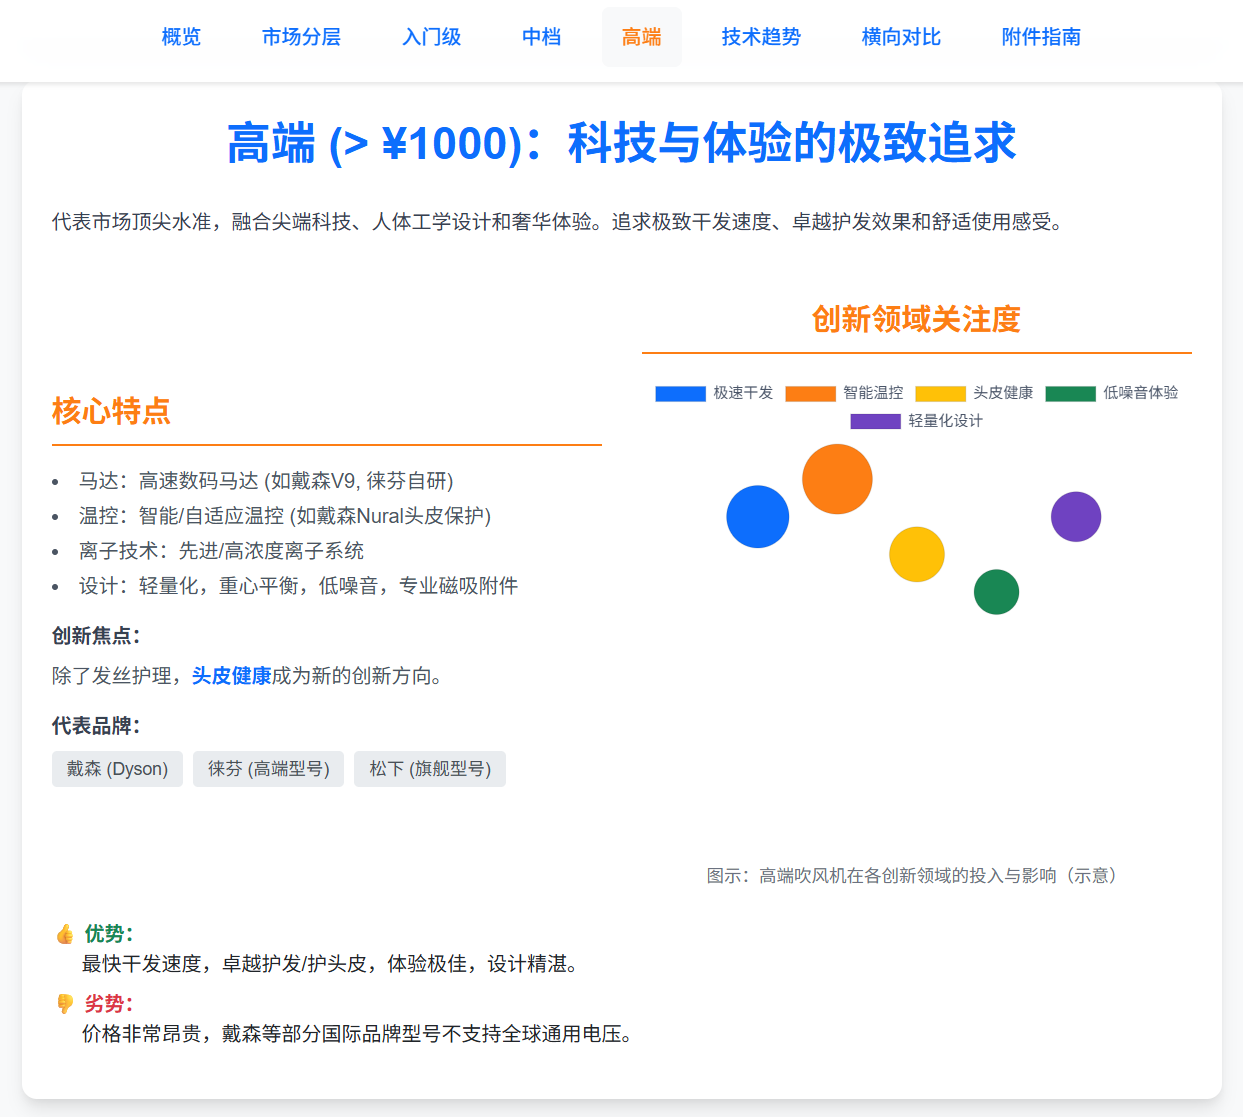Screen dimensions: 1243x1117
Task: Click the 创新领域关注度 chart title
Action: (916, 319)
